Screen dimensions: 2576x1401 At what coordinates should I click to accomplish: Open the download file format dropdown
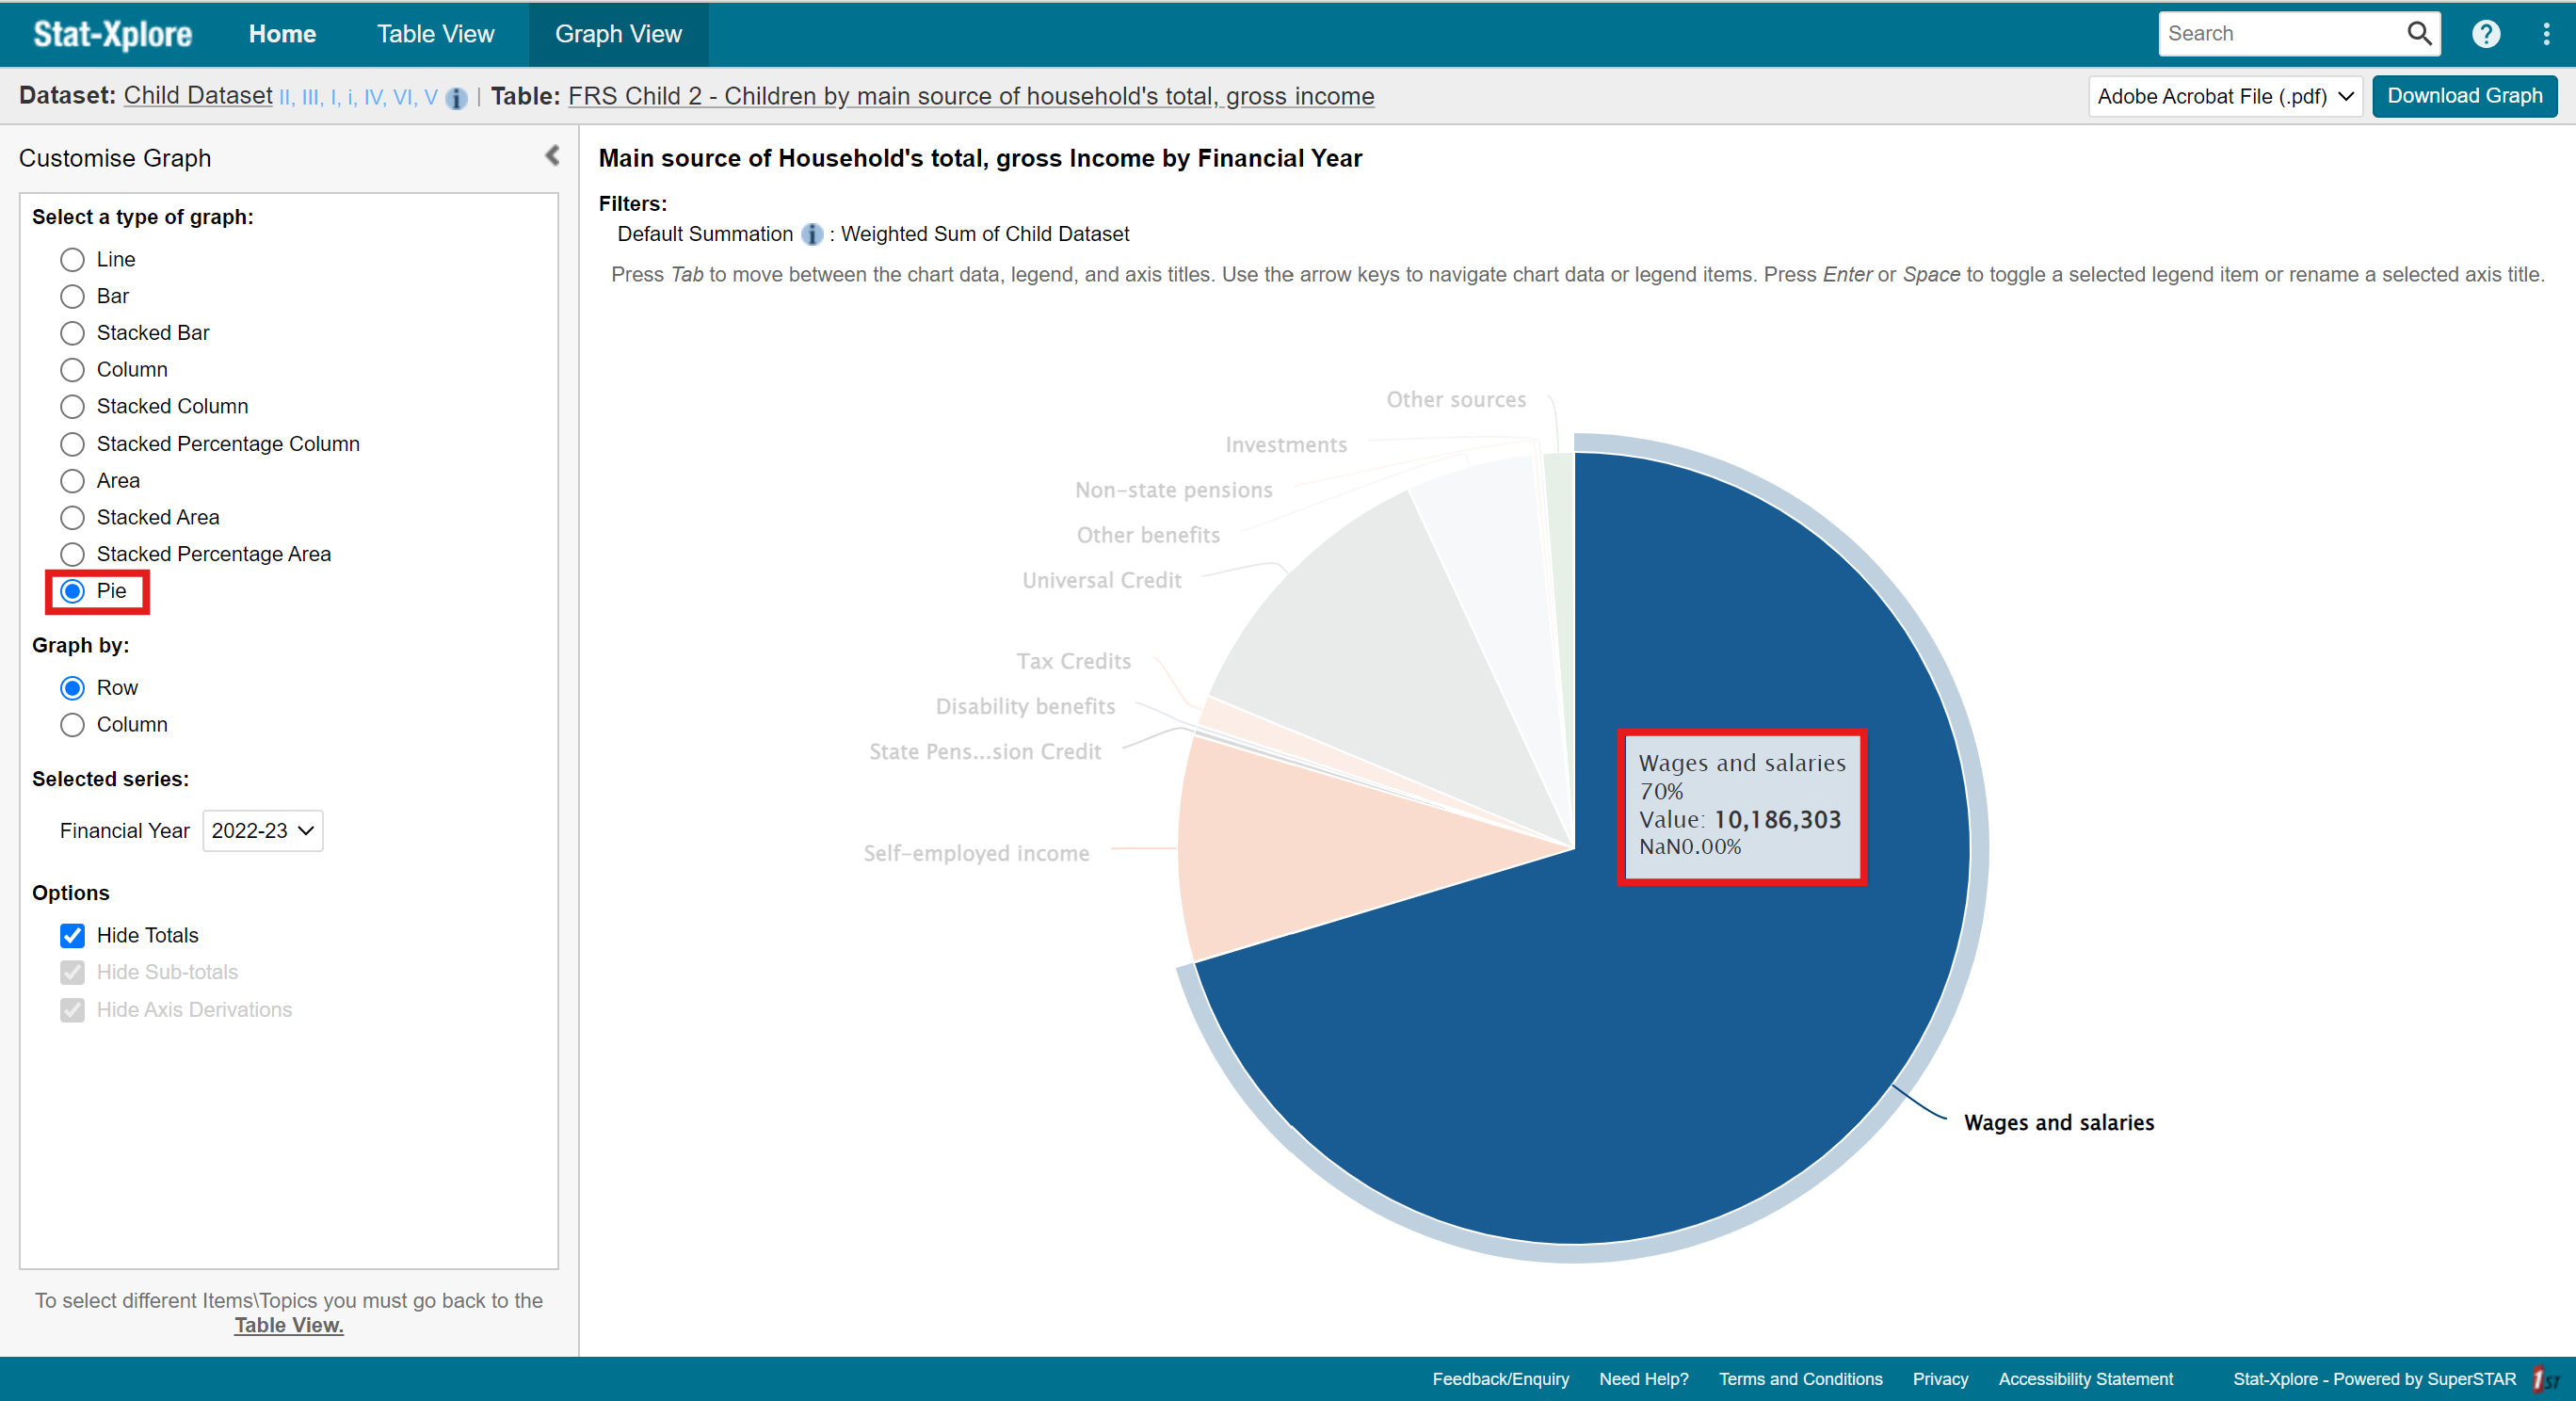click(x=2224, y=97)
